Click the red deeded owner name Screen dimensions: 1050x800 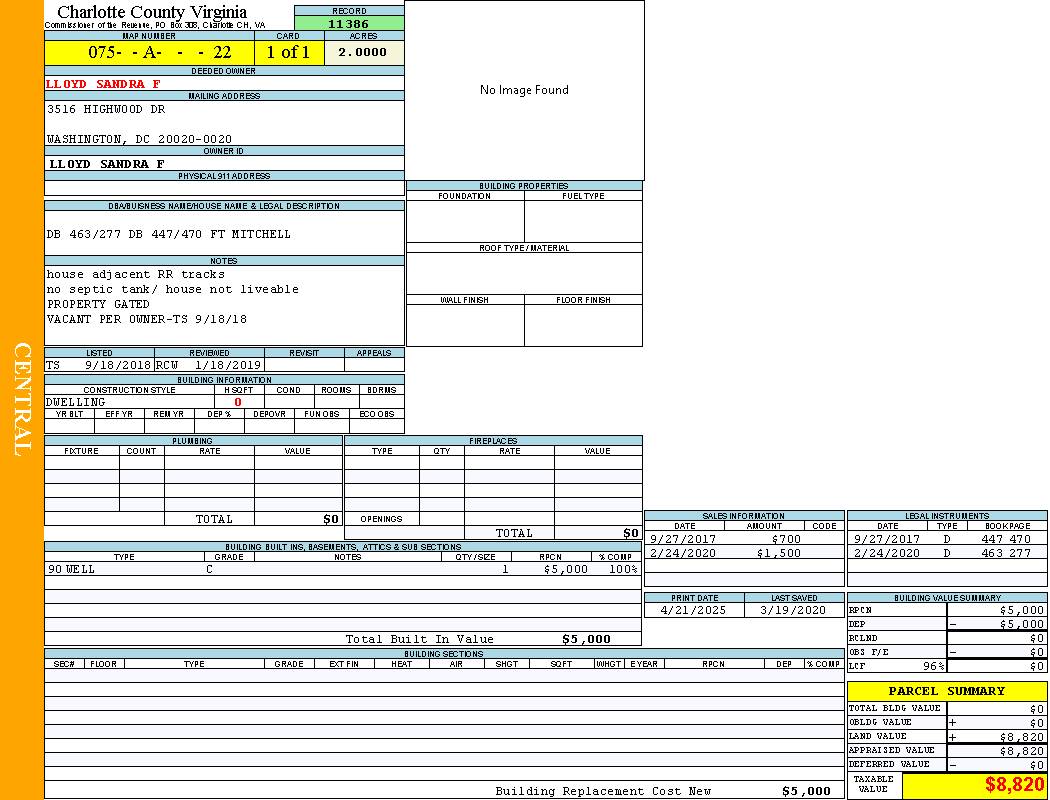click(103, 84)
